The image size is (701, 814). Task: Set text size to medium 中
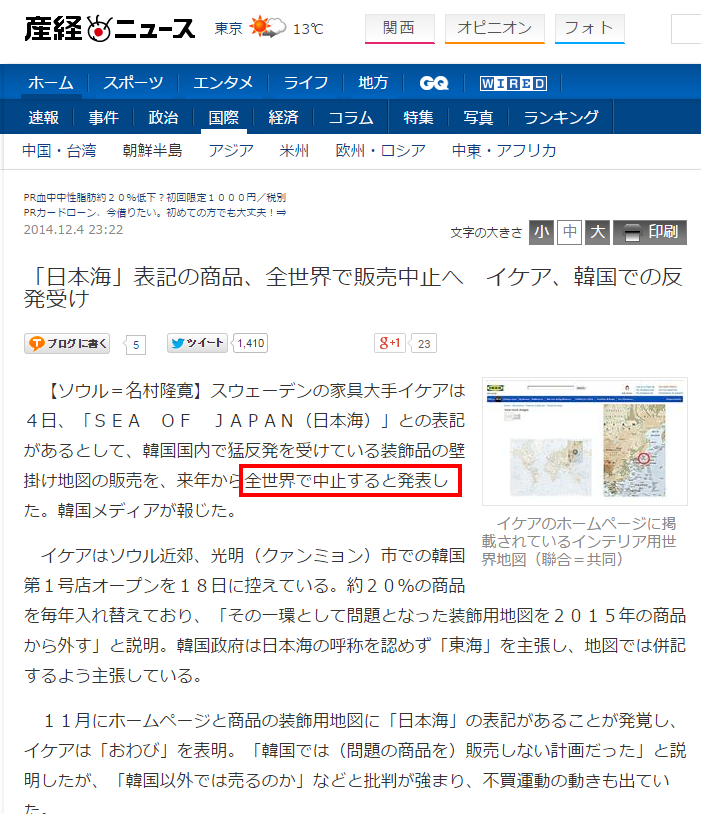569,232
